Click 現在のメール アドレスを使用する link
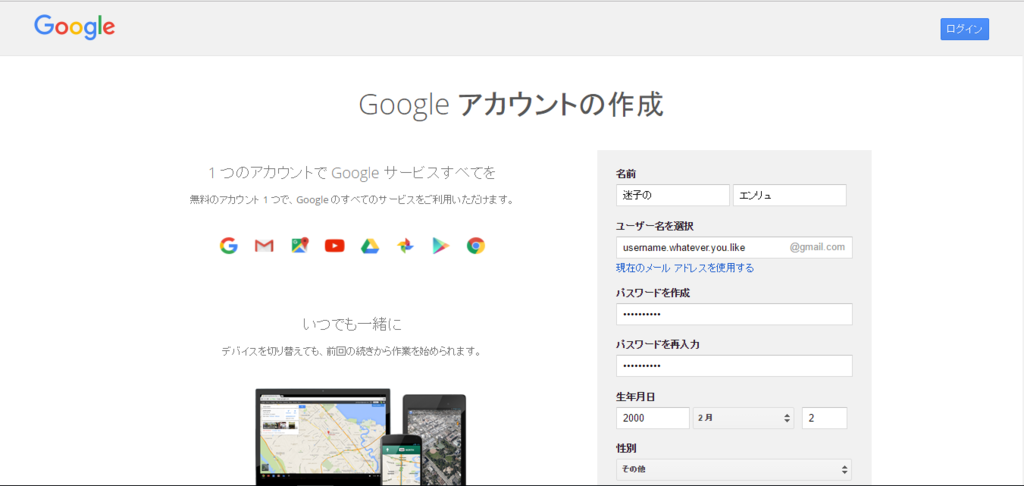Viewport: 1024px width, 486px height. [x=684, y=268]
